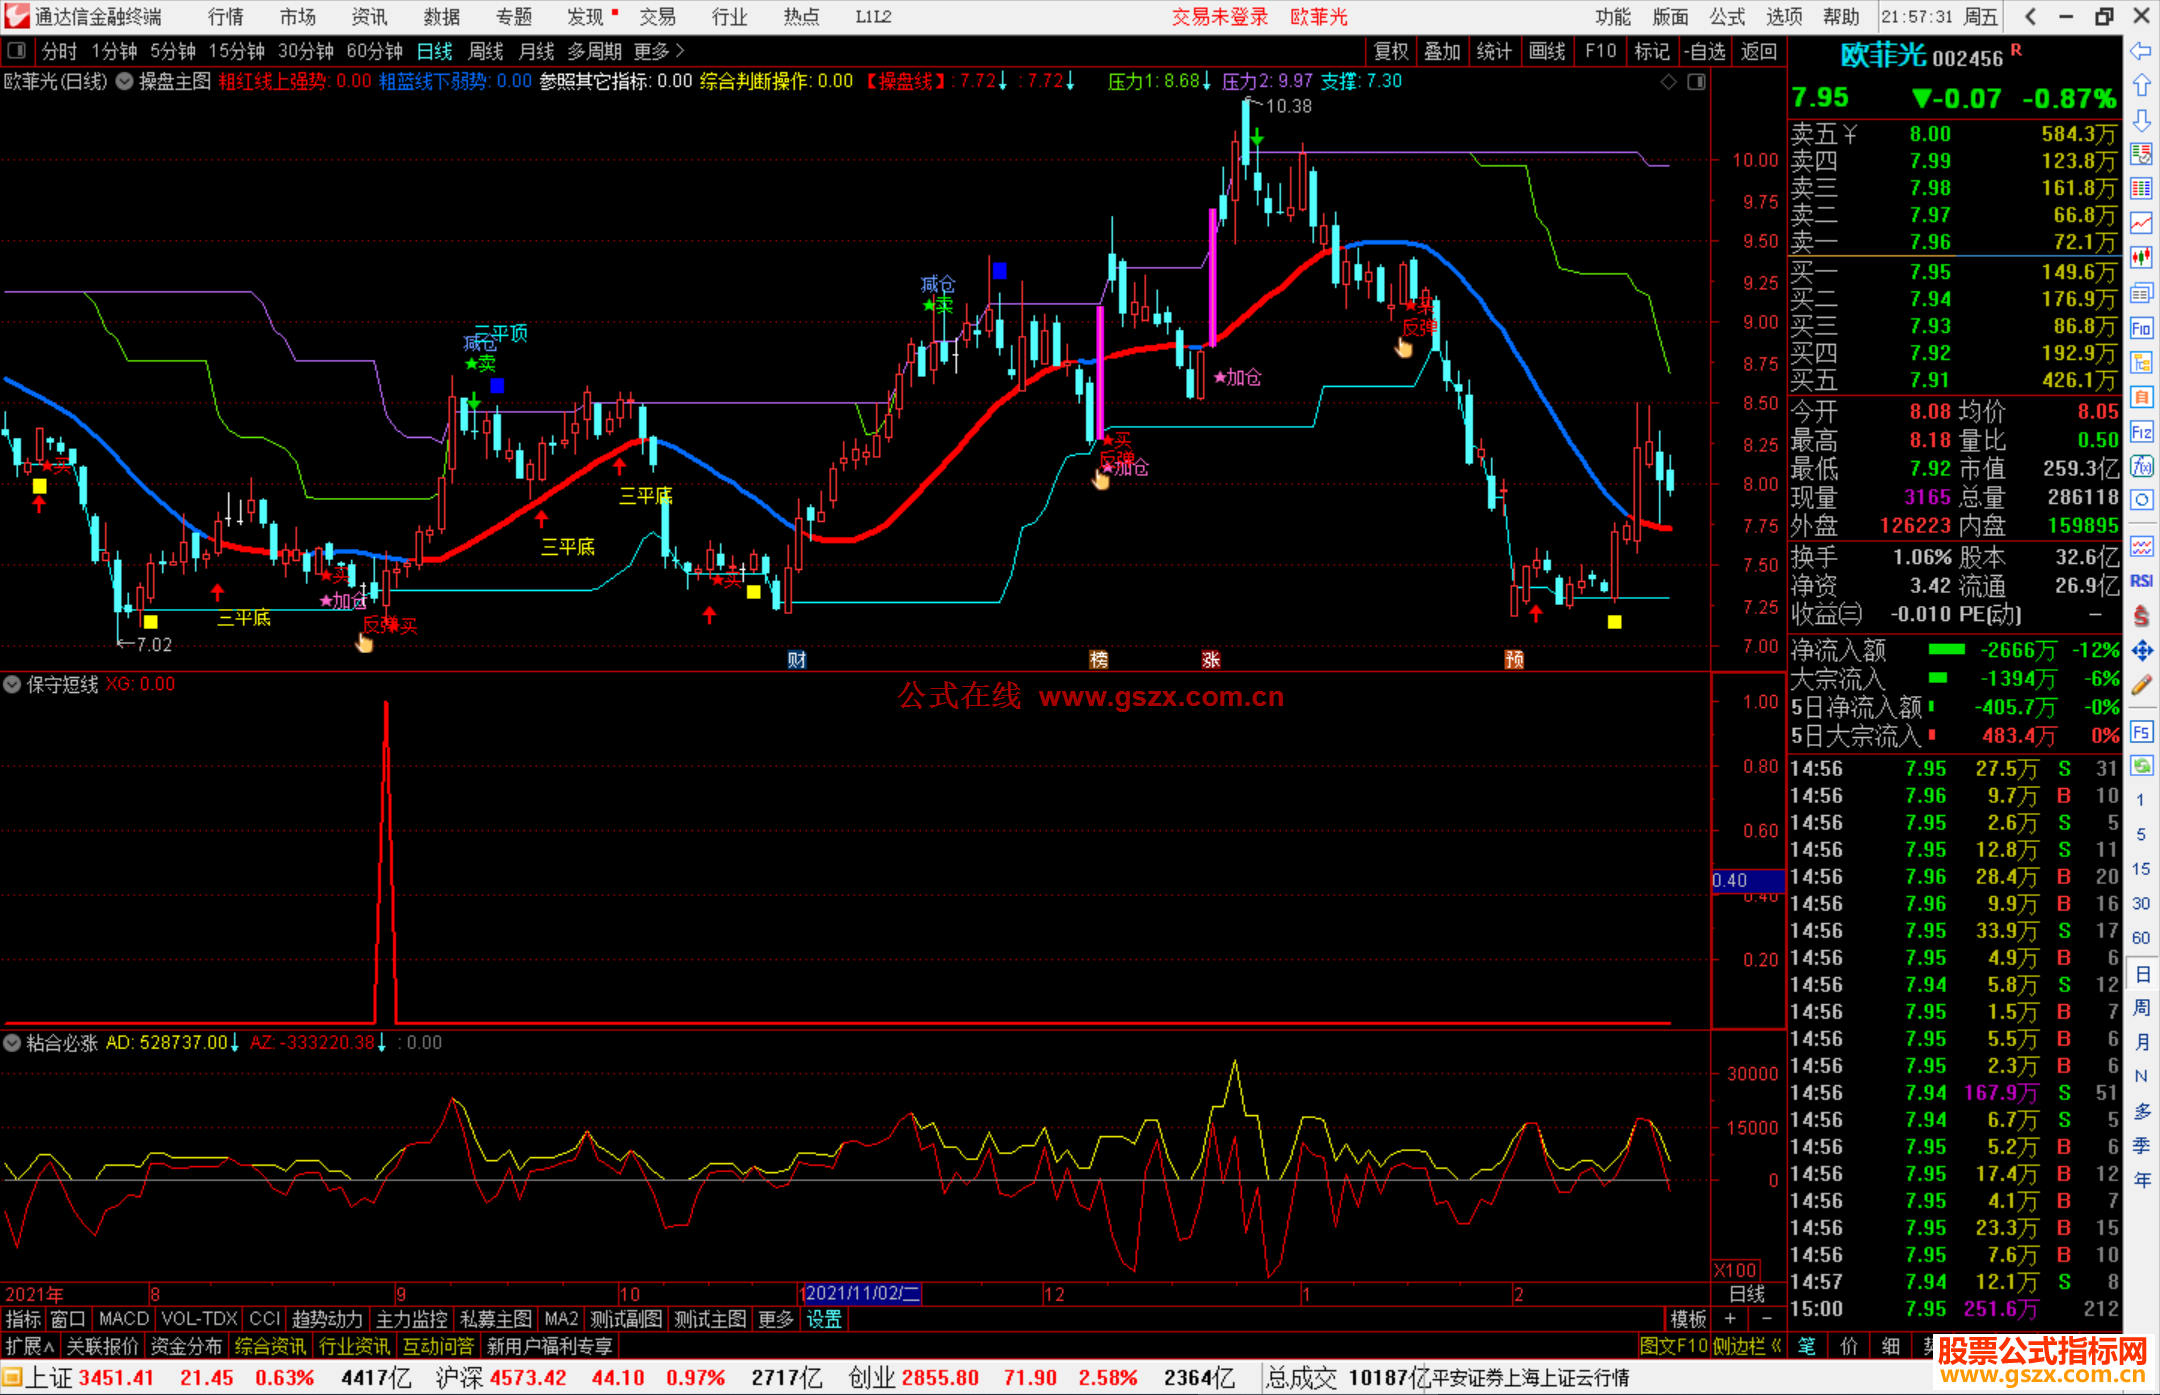
Task: Toggle the 保守短线 panel indicator circle
Action: pyautogui.click(x=12, y=684)
